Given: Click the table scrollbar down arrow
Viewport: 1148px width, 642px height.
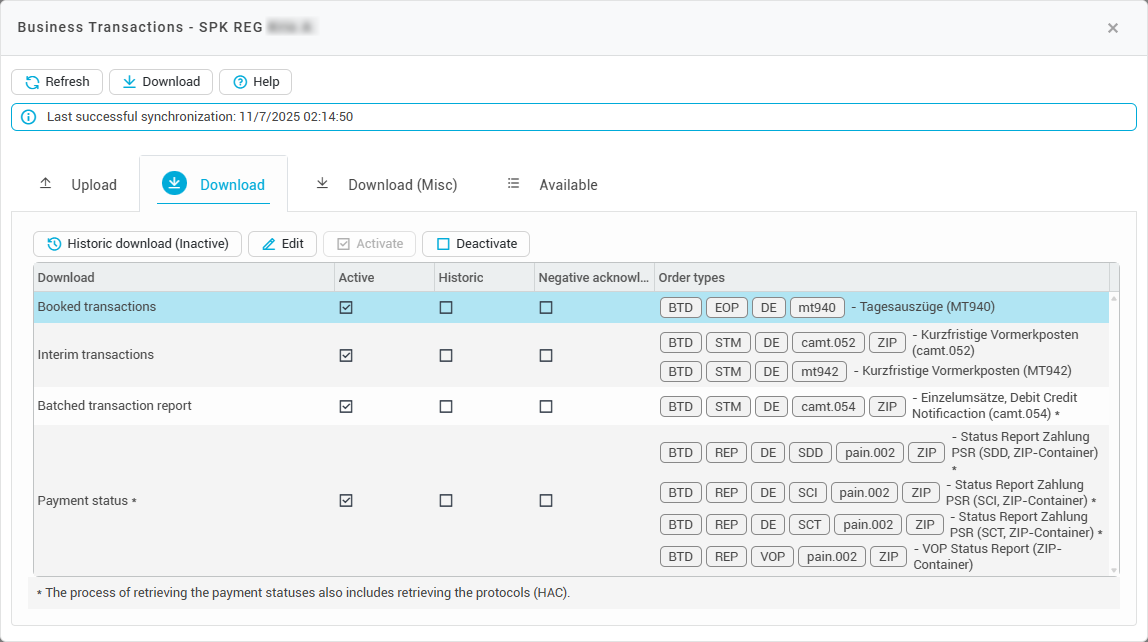Looking at the screenshot, I should (1114, 570).
